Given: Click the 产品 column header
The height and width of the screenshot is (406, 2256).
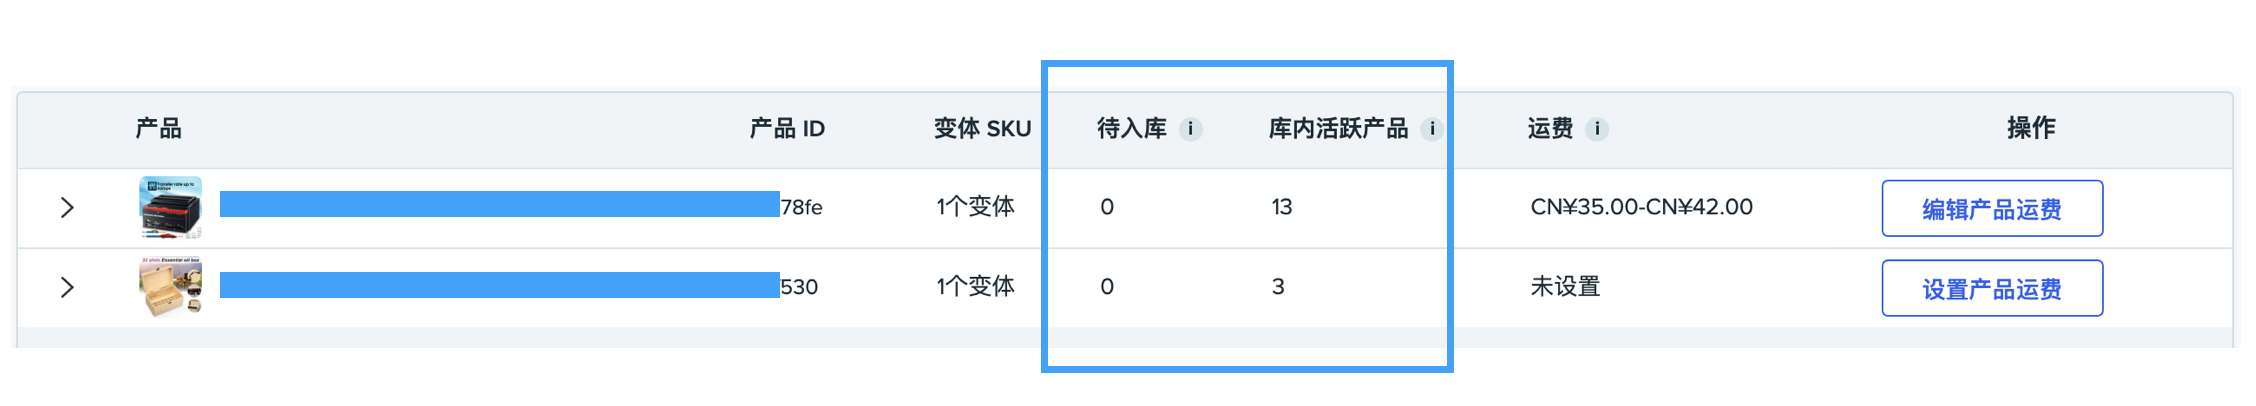Looking at the screenshot, I should pyautogui.click(x=159, y=128).
